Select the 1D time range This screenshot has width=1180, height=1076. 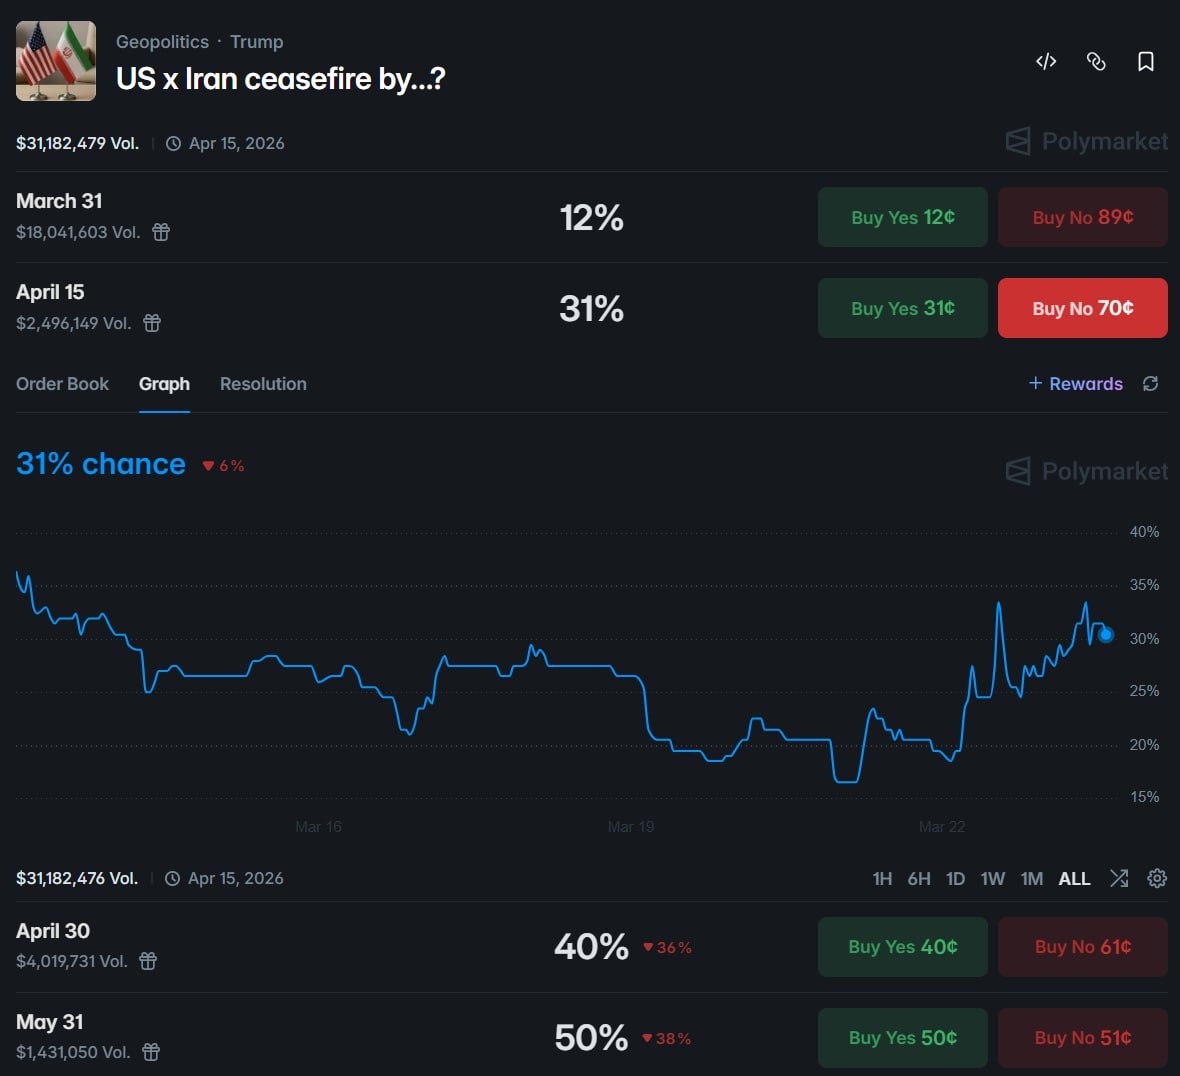(x=956, y=879)
